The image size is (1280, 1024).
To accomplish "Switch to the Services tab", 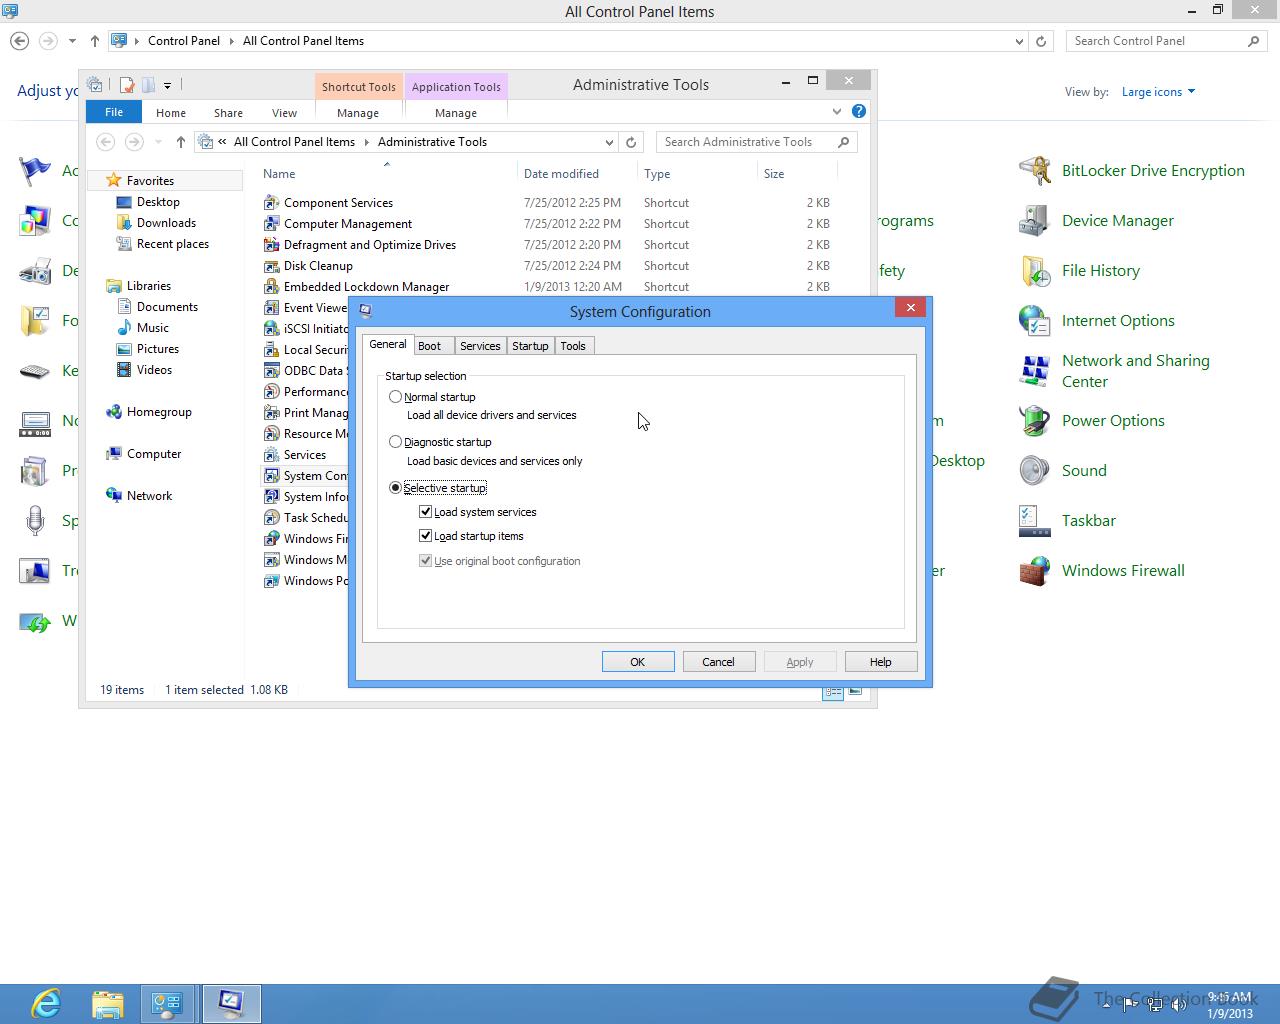I will (x=480, y=346).
